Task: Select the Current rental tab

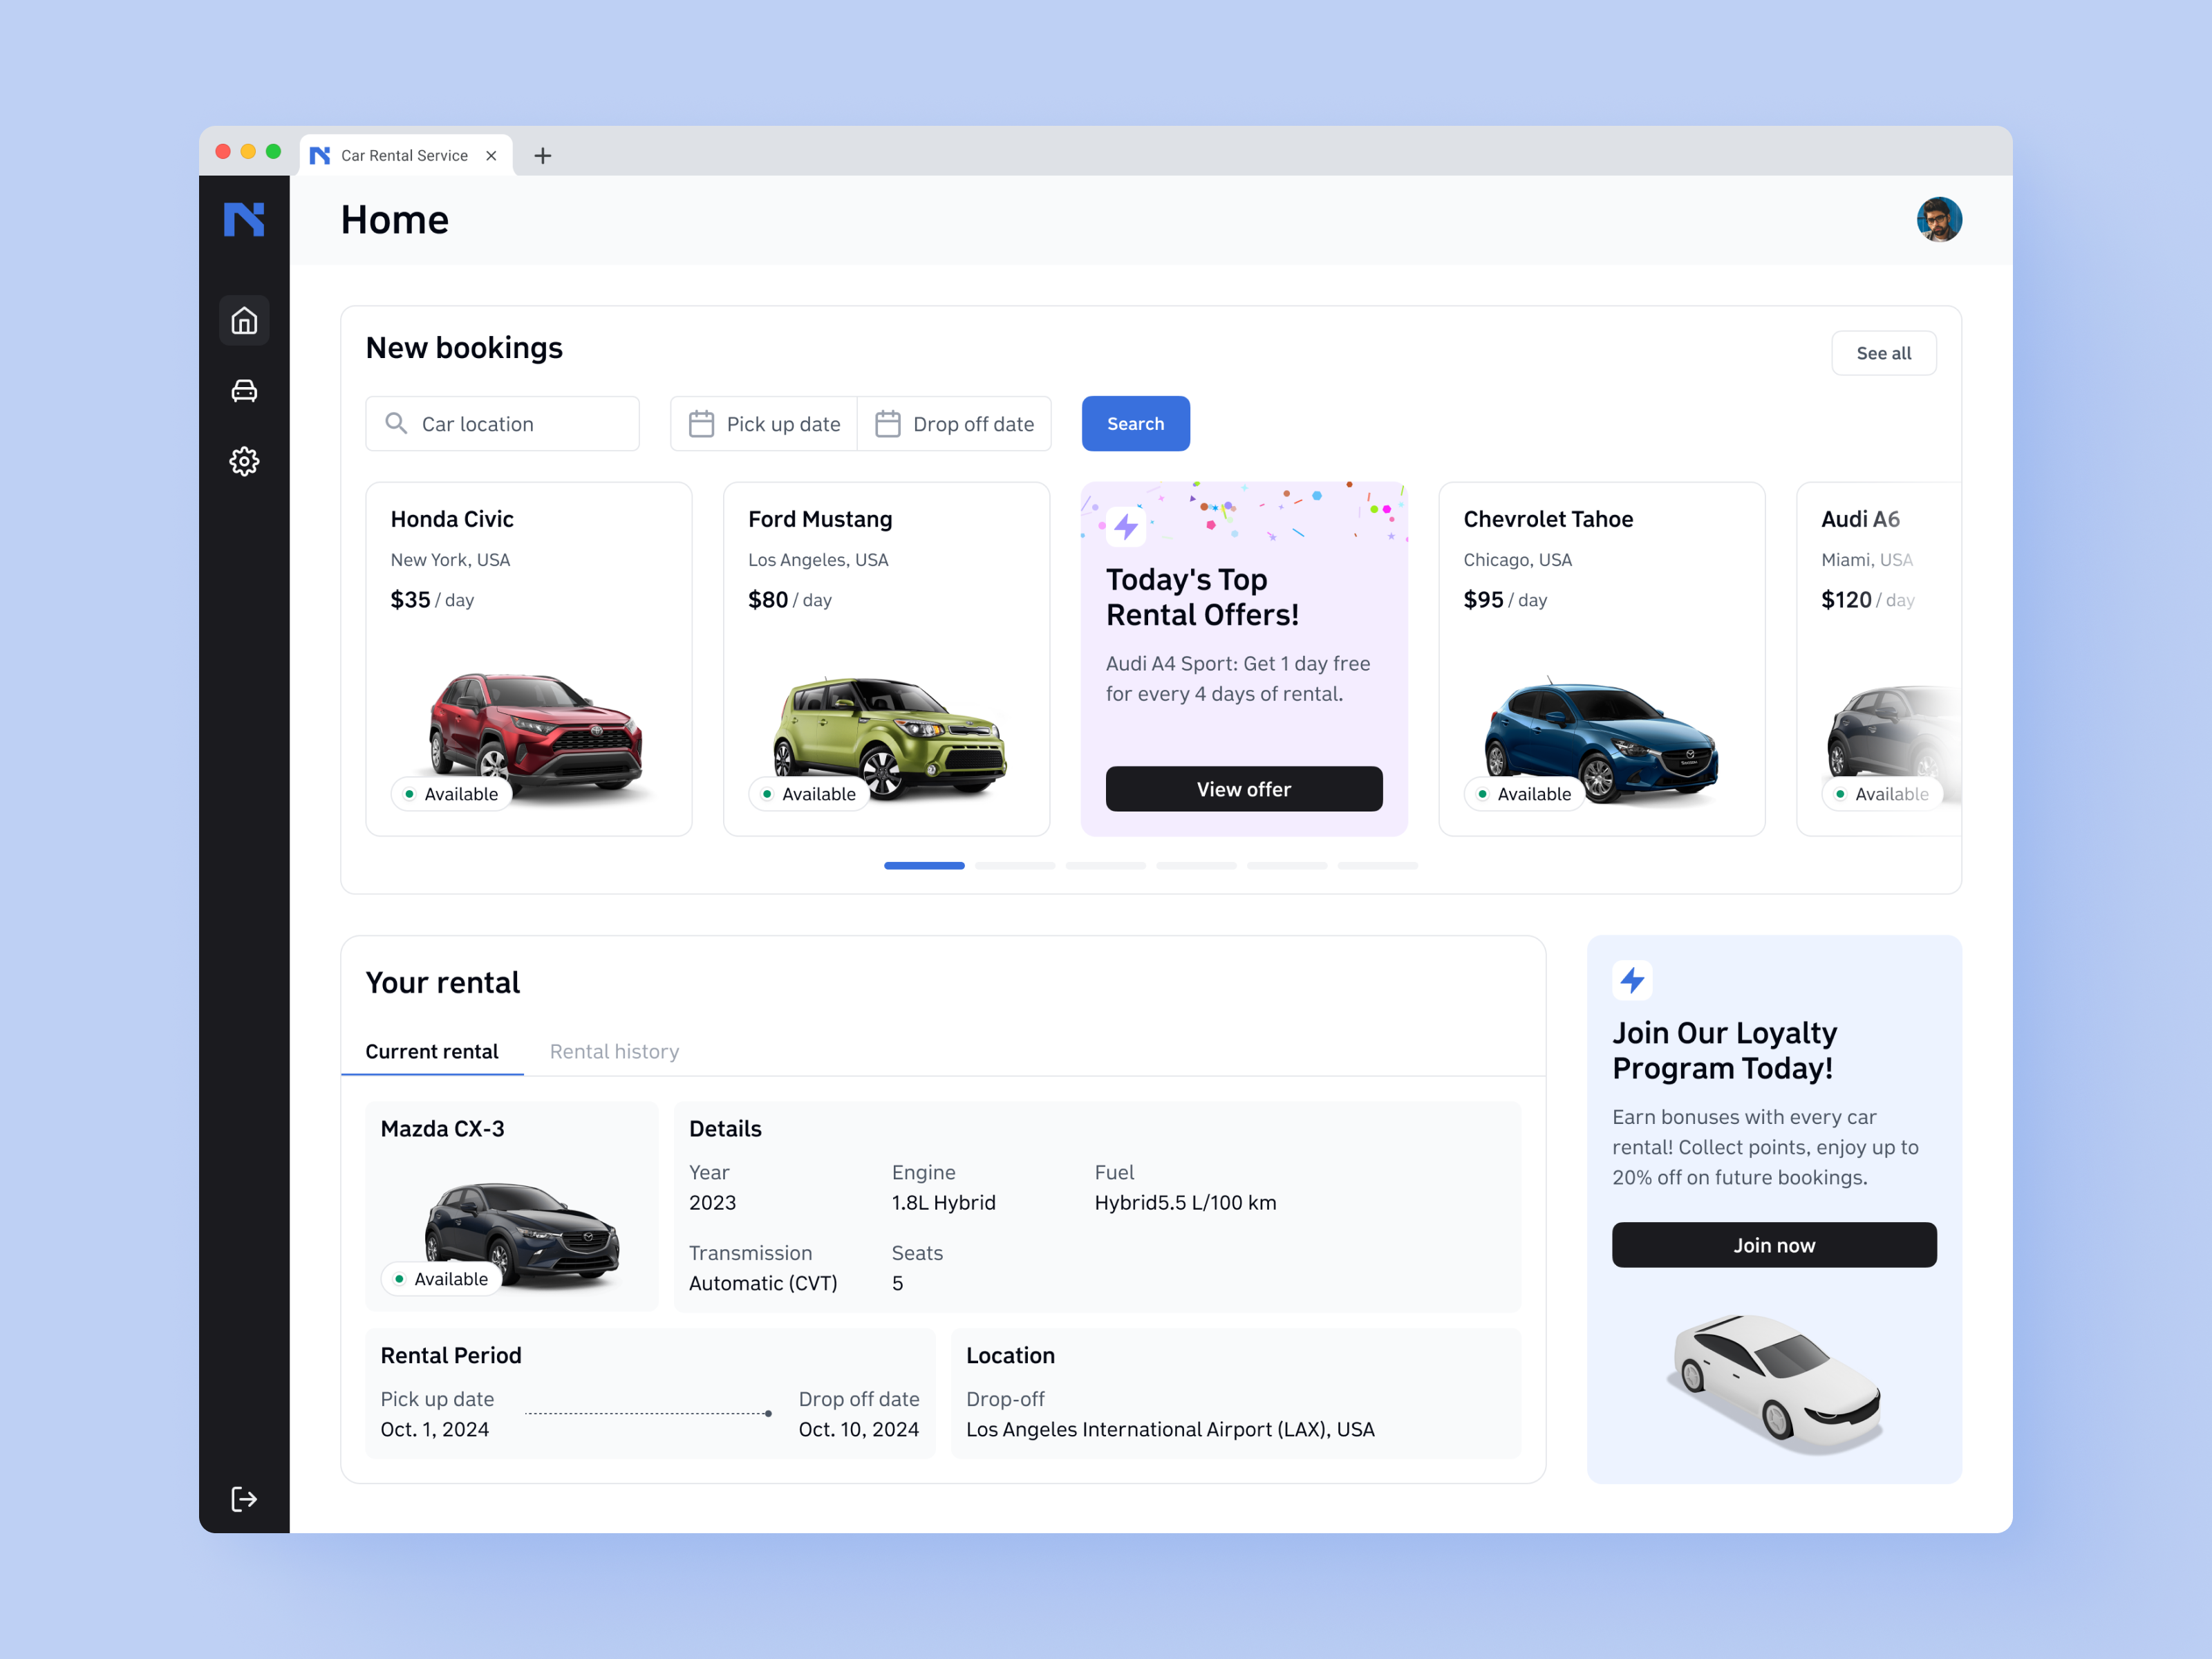Action: (432, 1051)
